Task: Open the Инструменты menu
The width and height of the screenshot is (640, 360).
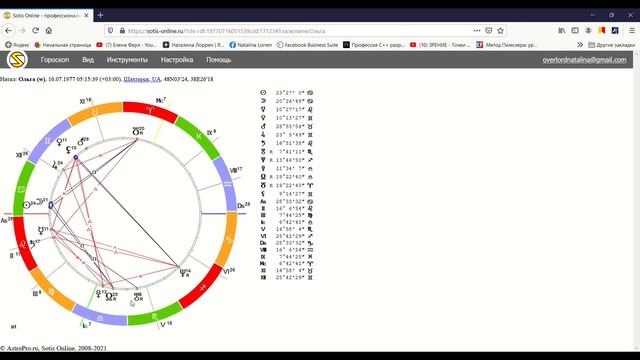Action: pyautogui.click(x=127, y=60)
